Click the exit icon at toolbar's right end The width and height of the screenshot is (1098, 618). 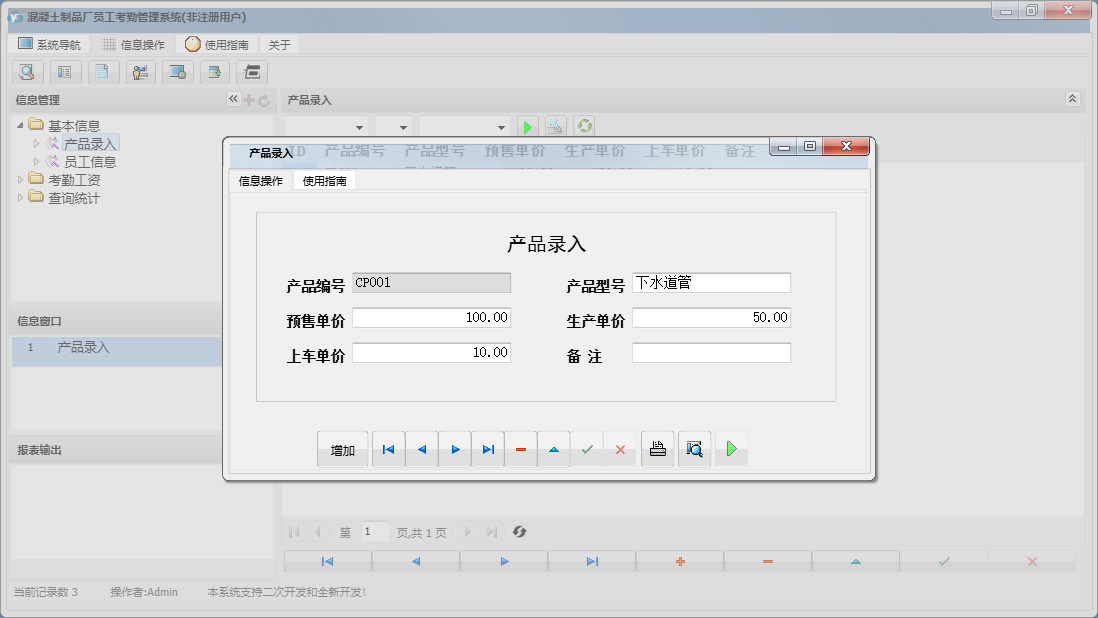[x=253, y=72]
